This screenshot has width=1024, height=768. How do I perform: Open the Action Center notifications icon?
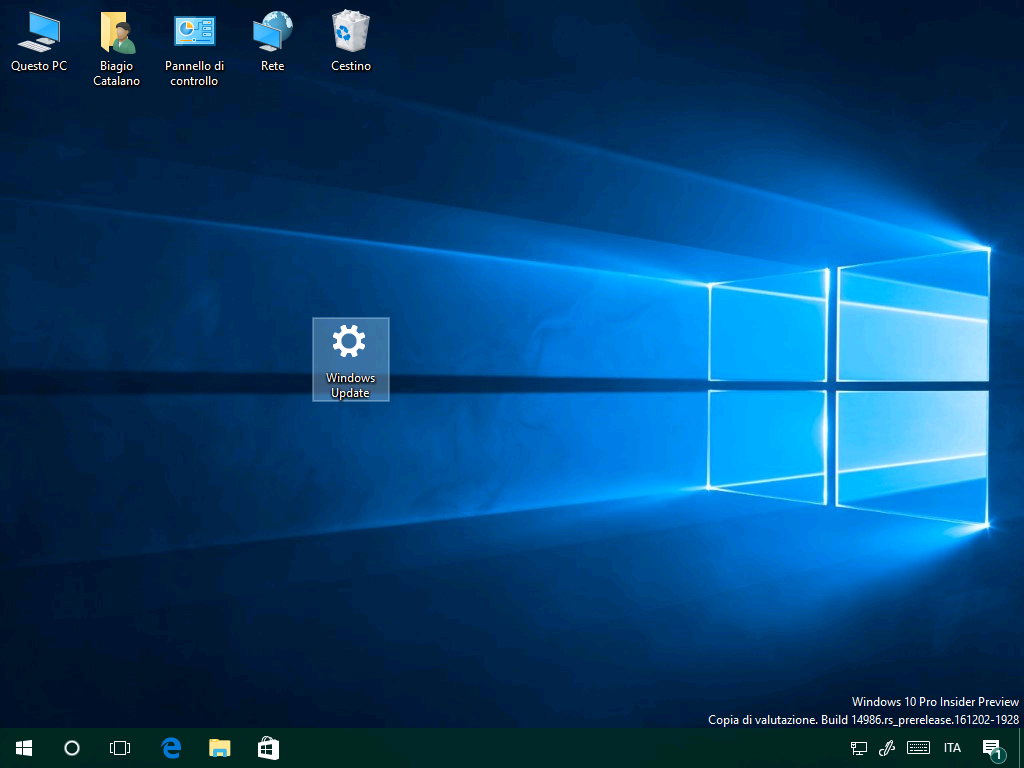click(x=993, y=749)
